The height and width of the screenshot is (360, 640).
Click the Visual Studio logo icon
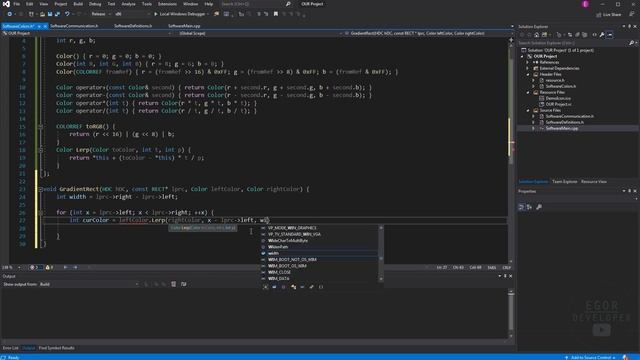[x=6, y=4]
